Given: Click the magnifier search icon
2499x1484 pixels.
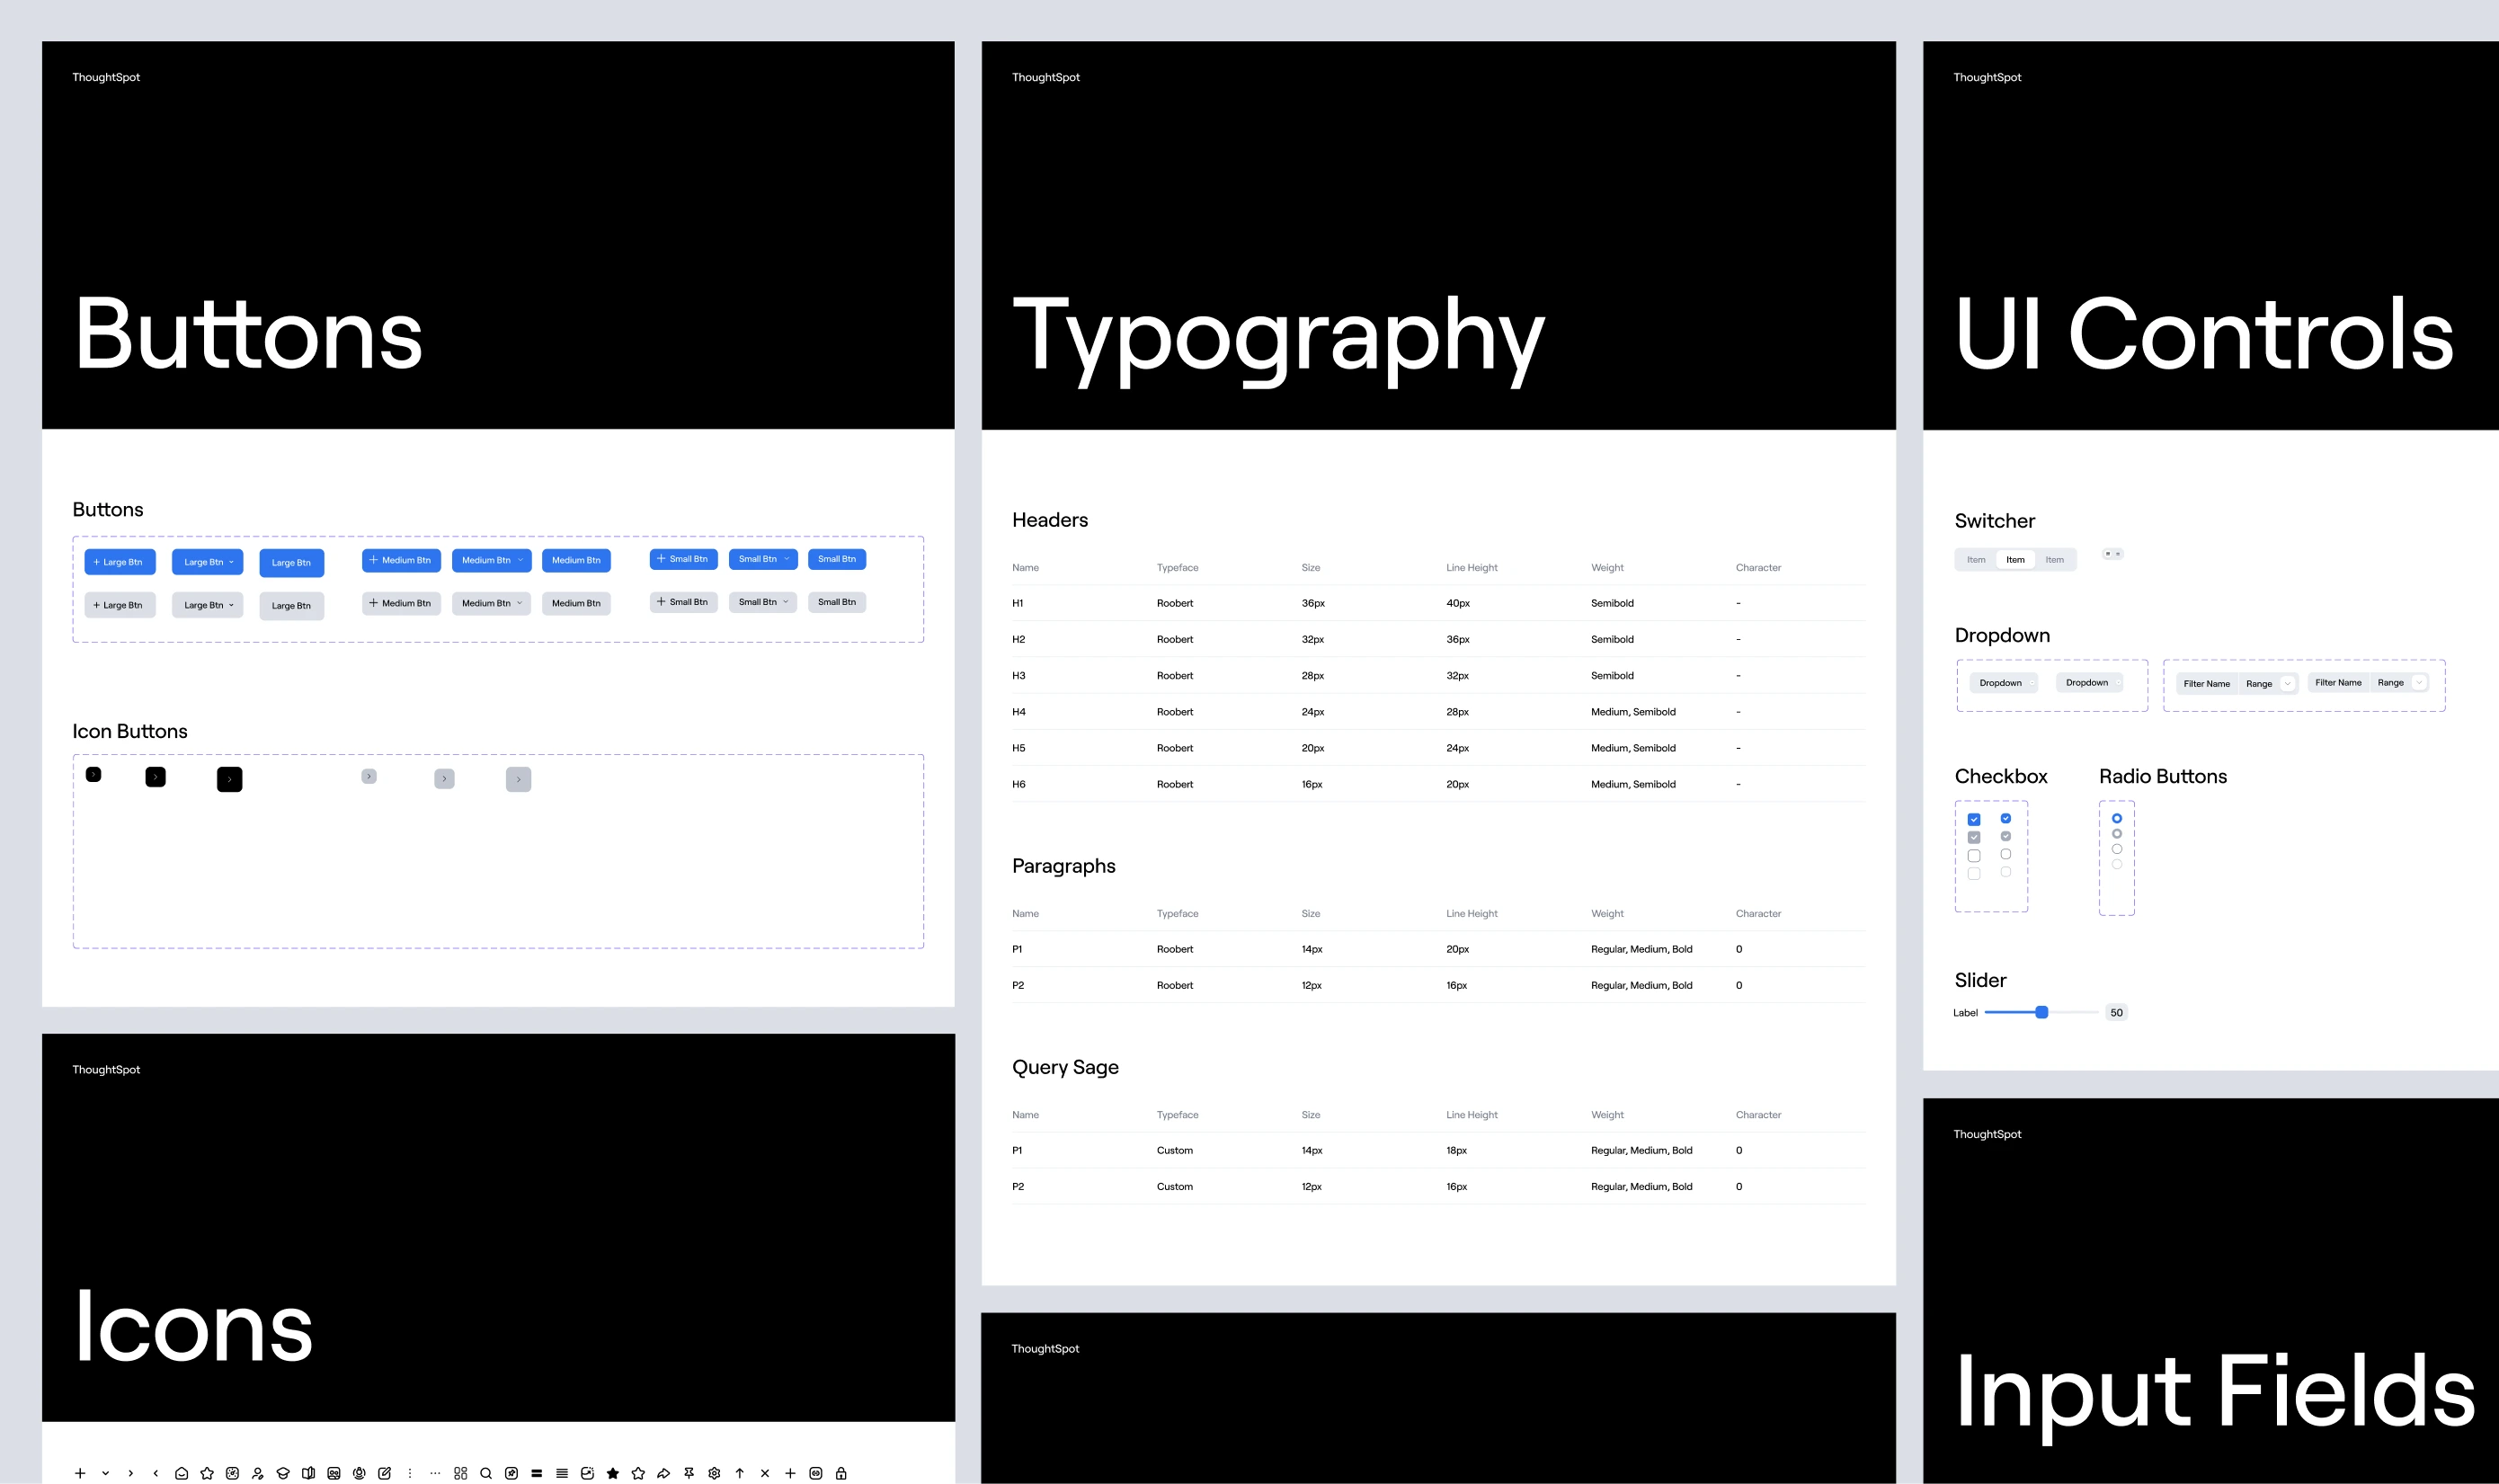Looking at the screenshot, I should pos(486,1473).
